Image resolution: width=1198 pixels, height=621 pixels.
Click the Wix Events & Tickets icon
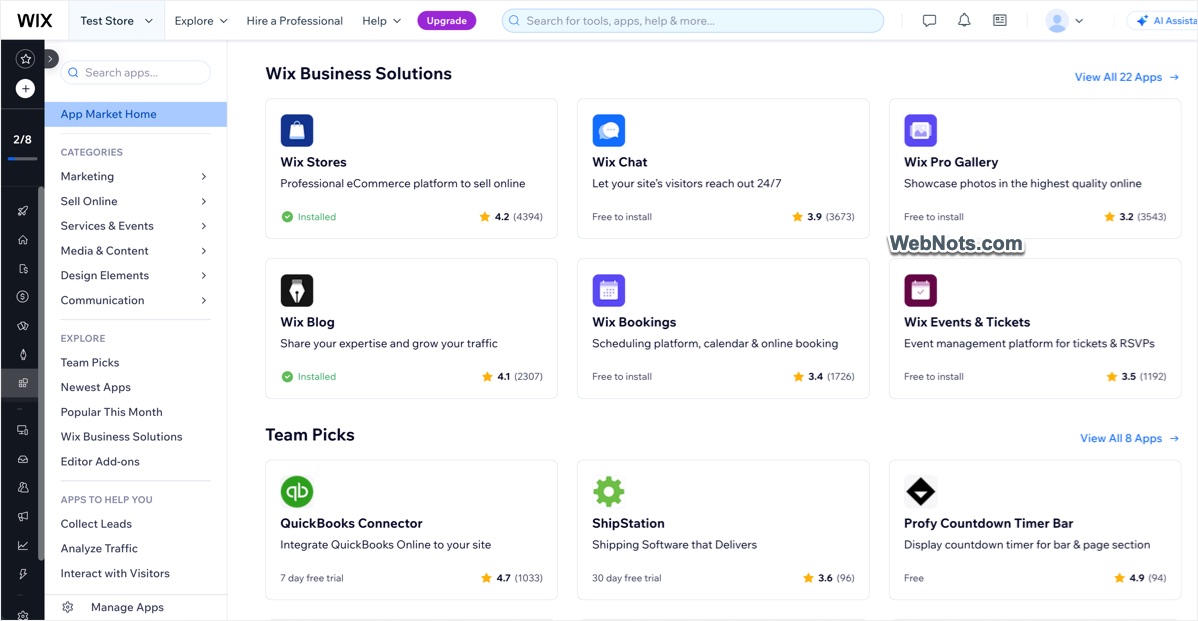(x=921, y=290)
